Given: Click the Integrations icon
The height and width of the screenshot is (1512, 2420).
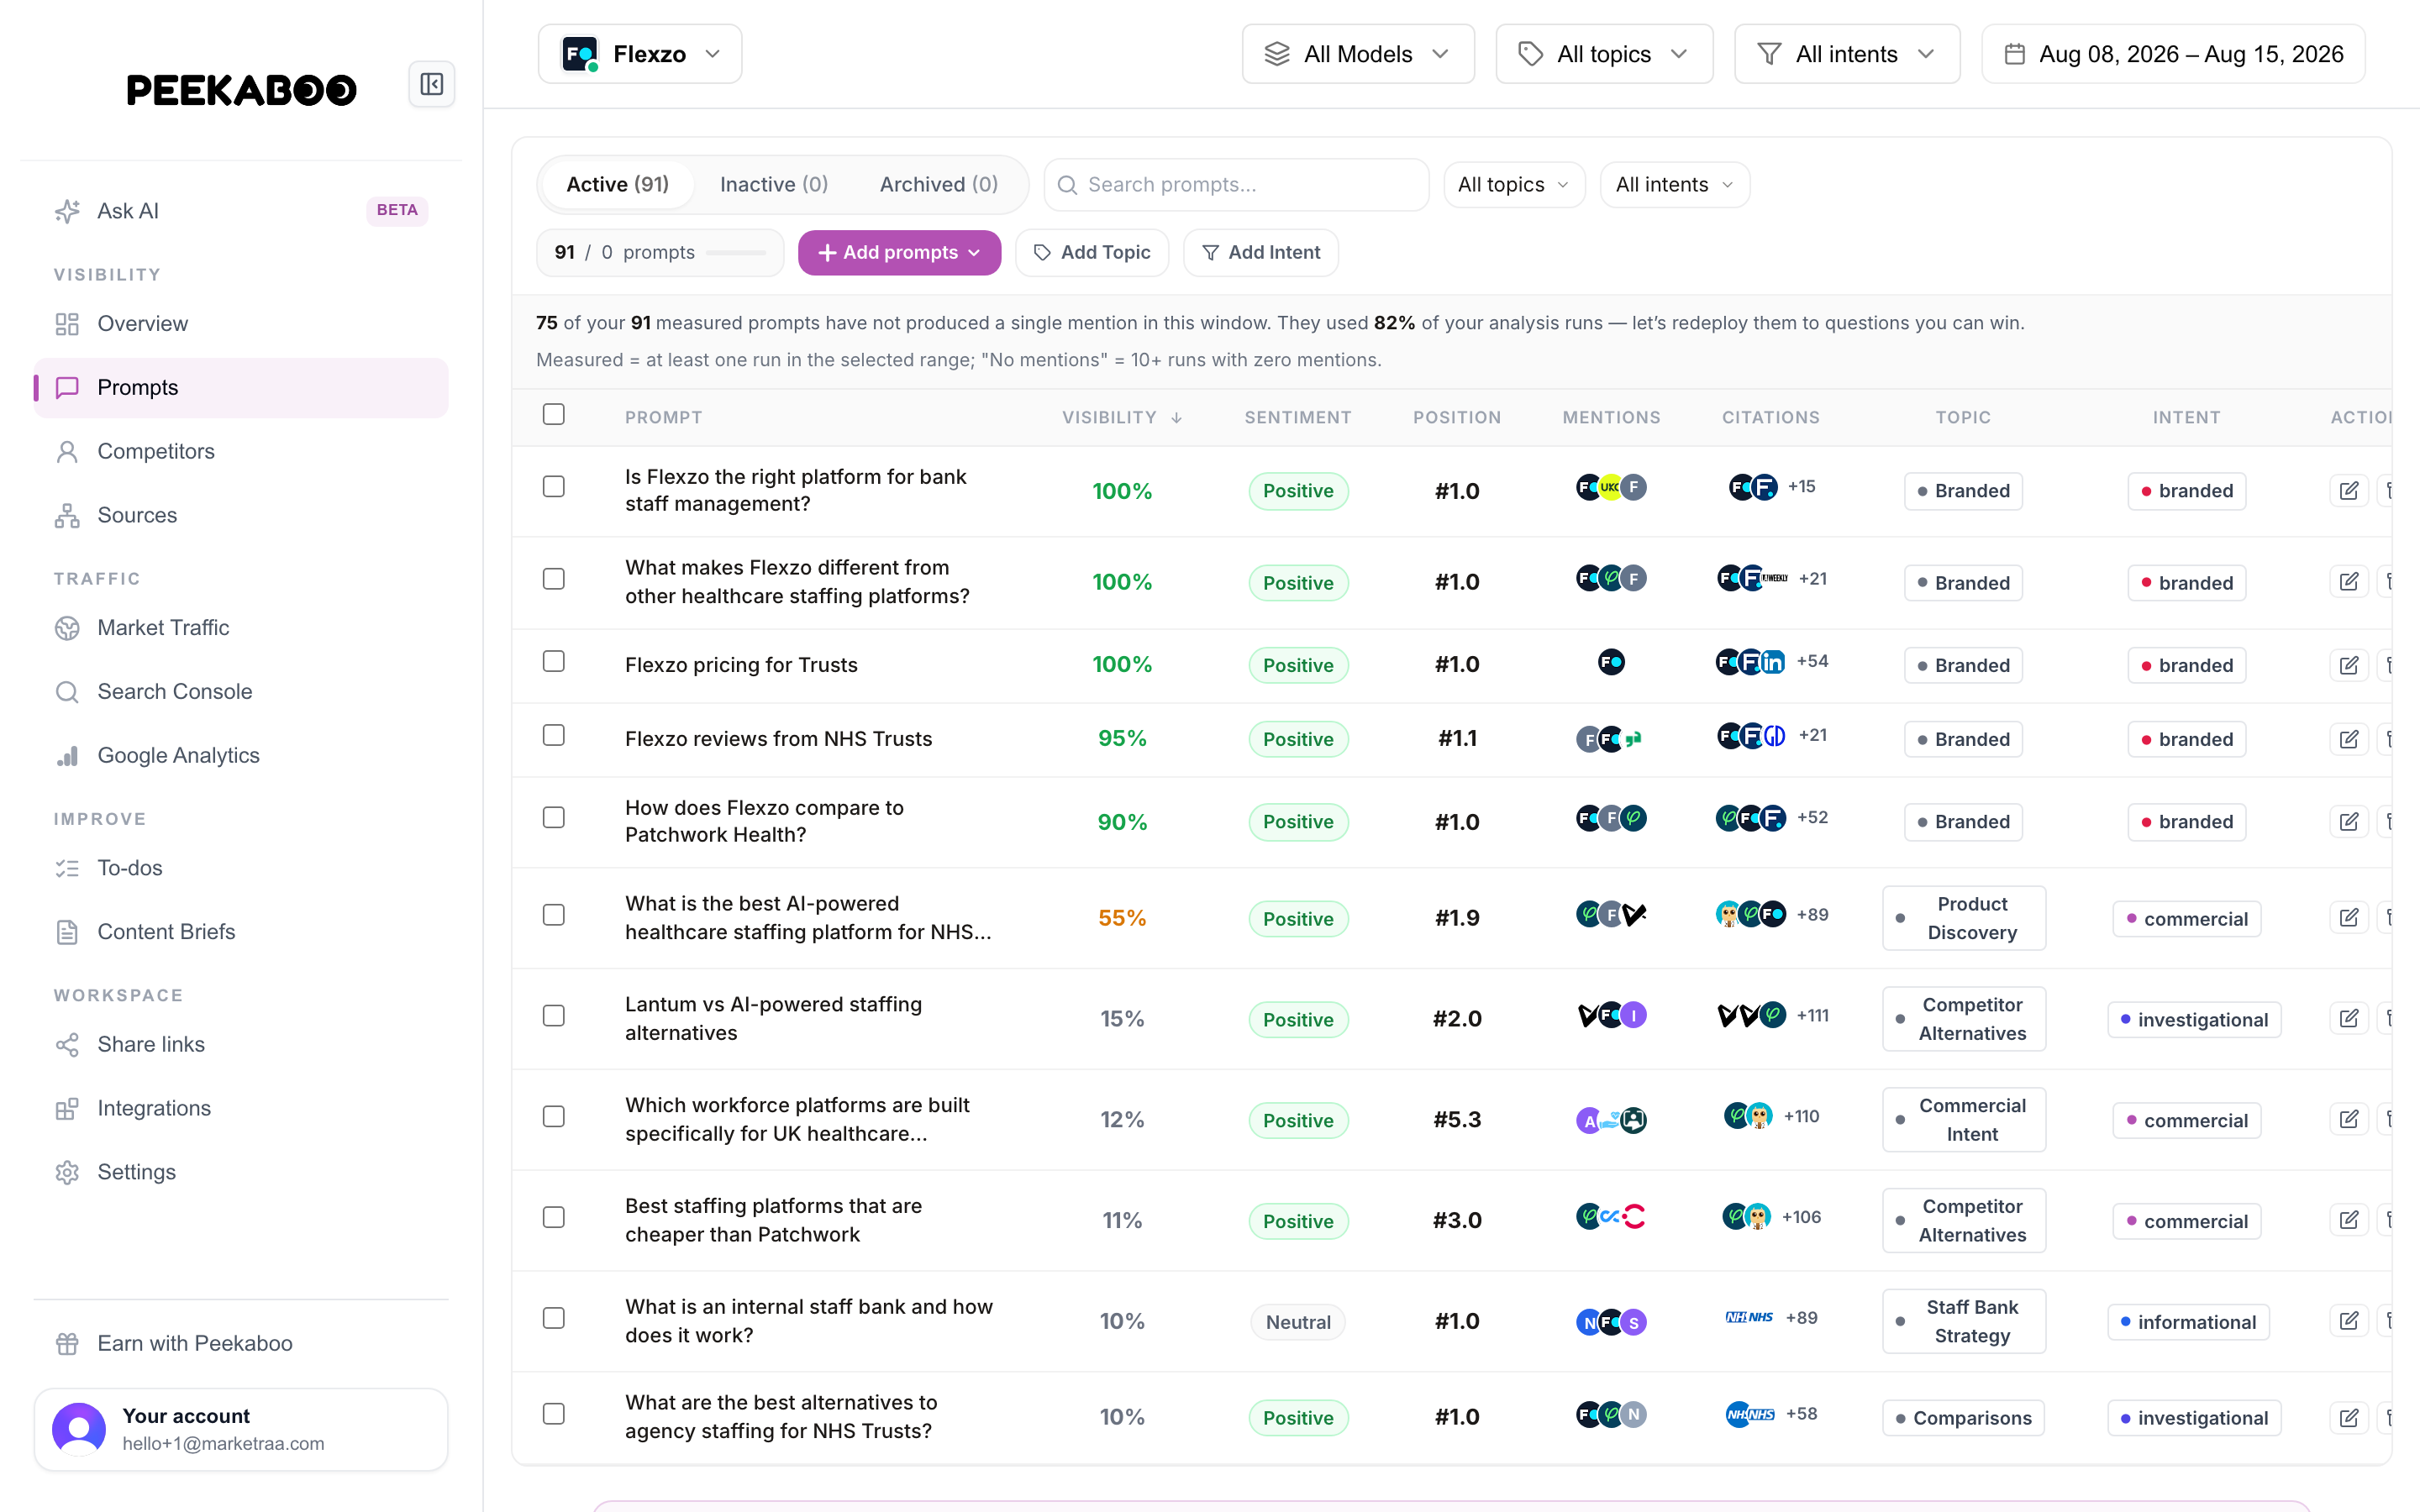Looking at the screenshot, I should 67,1109.
